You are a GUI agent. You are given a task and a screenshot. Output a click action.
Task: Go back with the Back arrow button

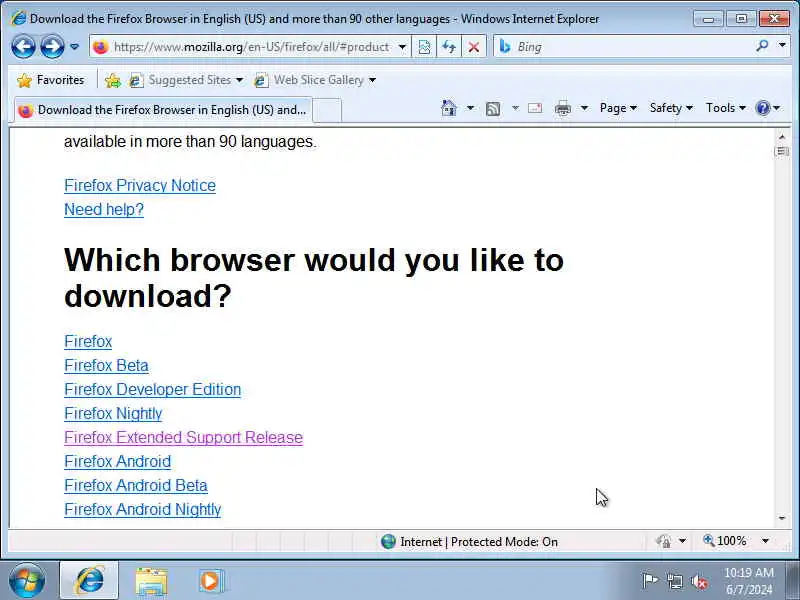[x=23, y=47]
